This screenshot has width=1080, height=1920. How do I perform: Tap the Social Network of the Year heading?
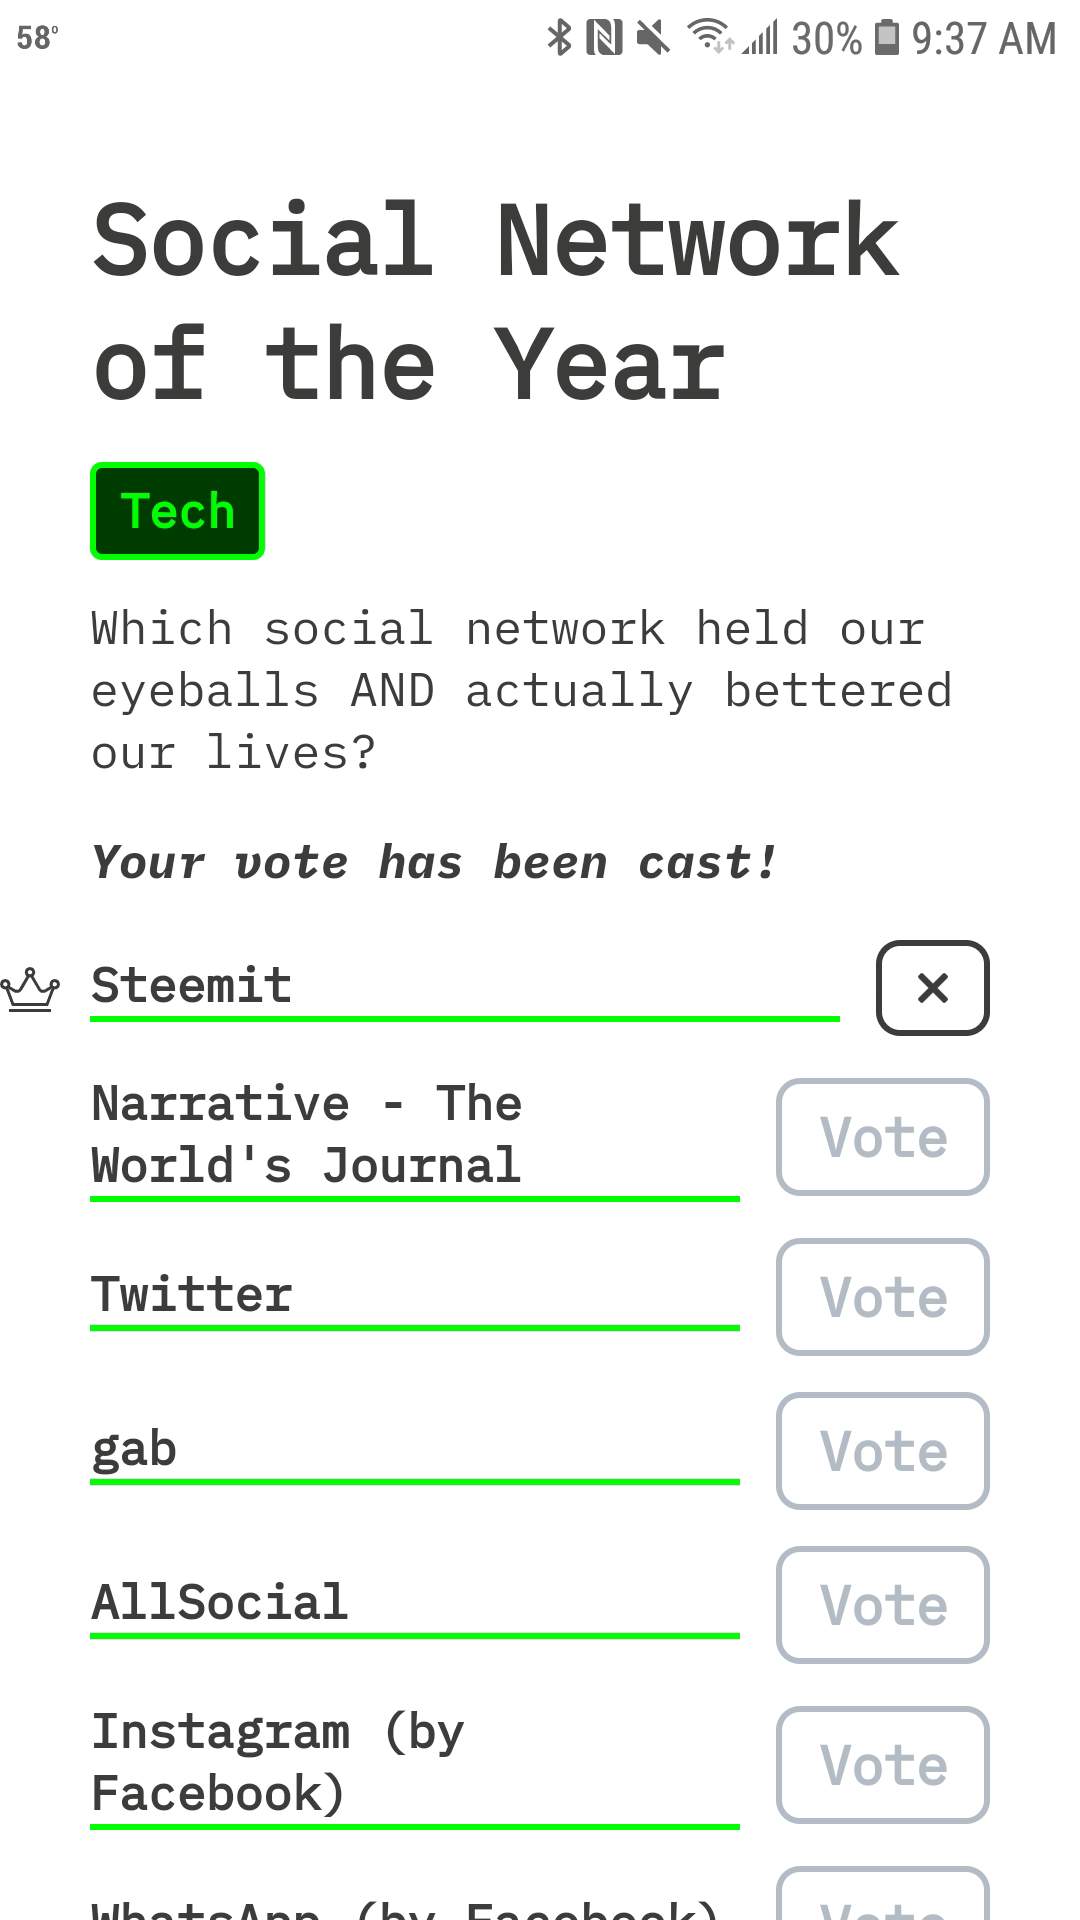[495, 302]
